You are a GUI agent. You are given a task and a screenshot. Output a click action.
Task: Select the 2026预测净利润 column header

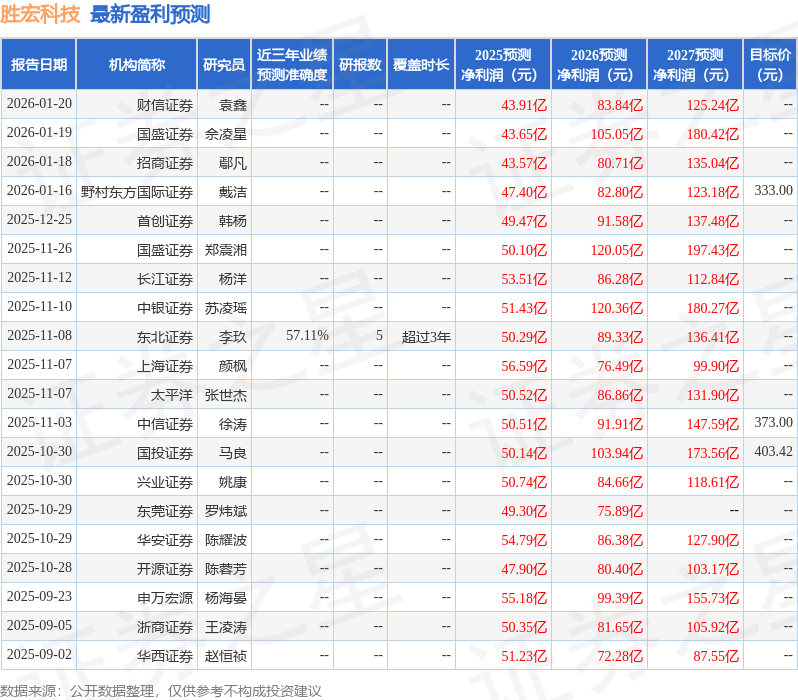pyautogui.click(x=599, y=65)
